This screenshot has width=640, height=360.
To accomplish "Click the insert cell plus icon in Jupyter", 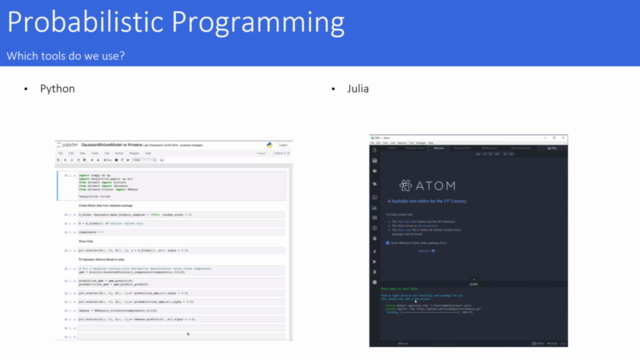I will (65, 160).
